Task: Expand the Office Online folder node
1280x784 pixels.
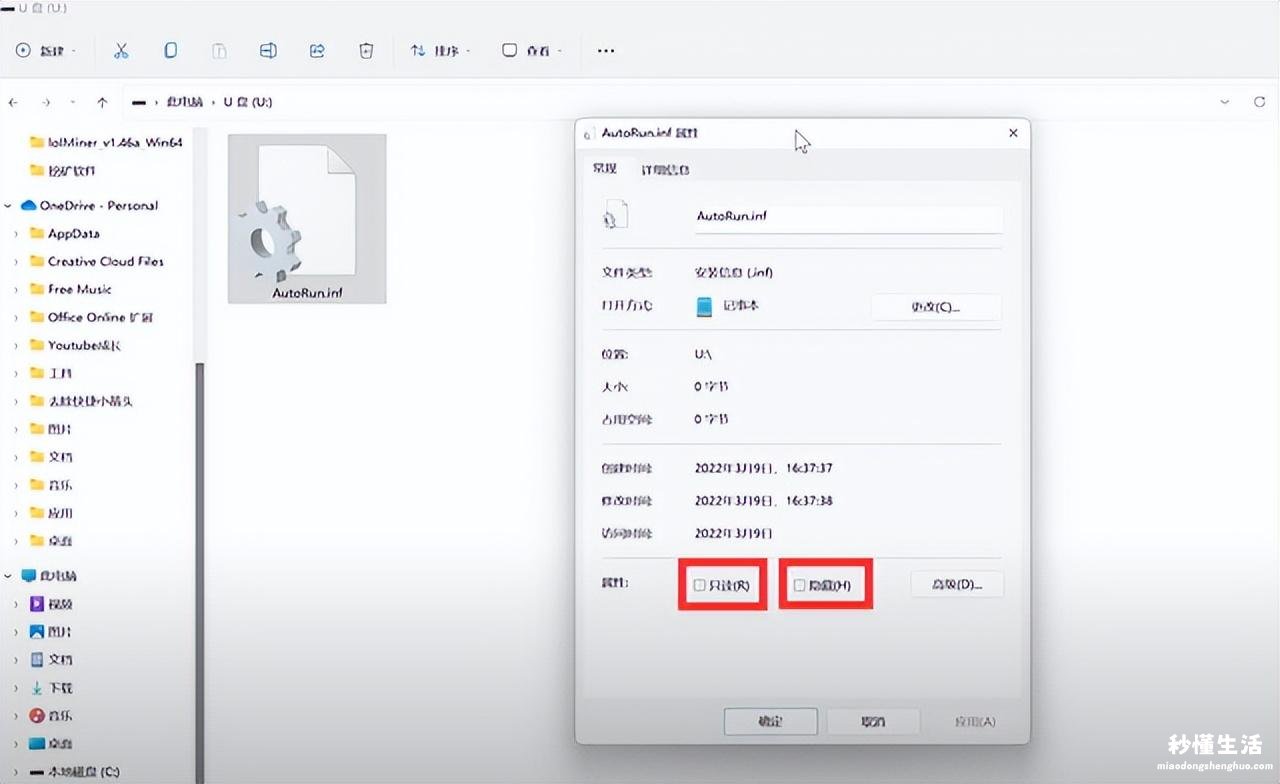Action: (x=16, y=318)
